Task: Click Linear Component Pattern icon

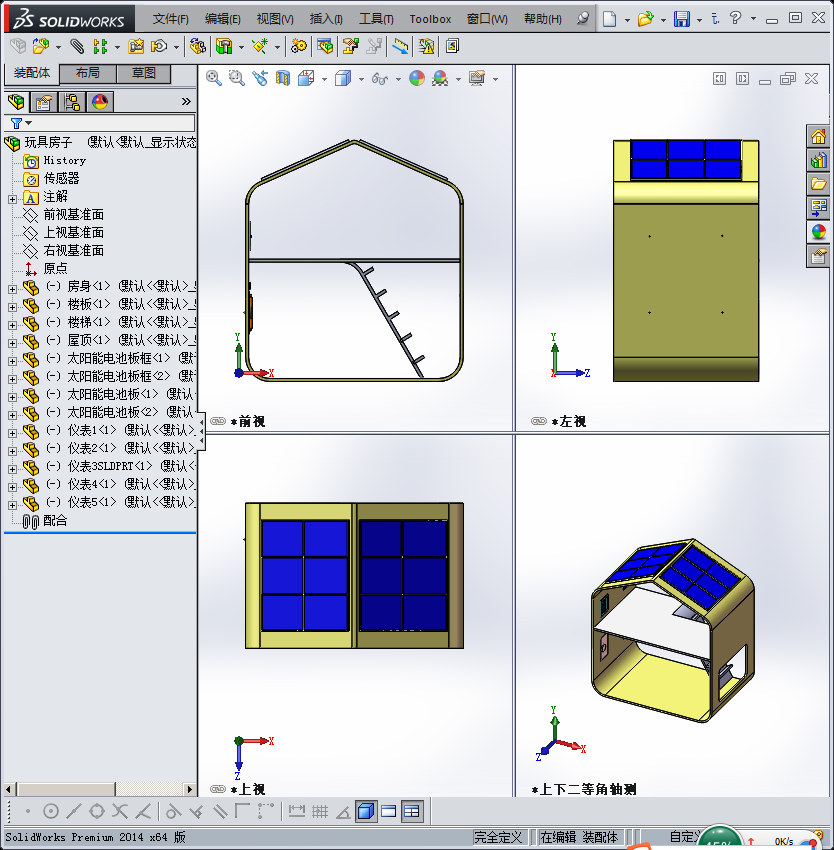Action: tap(100, 47)
